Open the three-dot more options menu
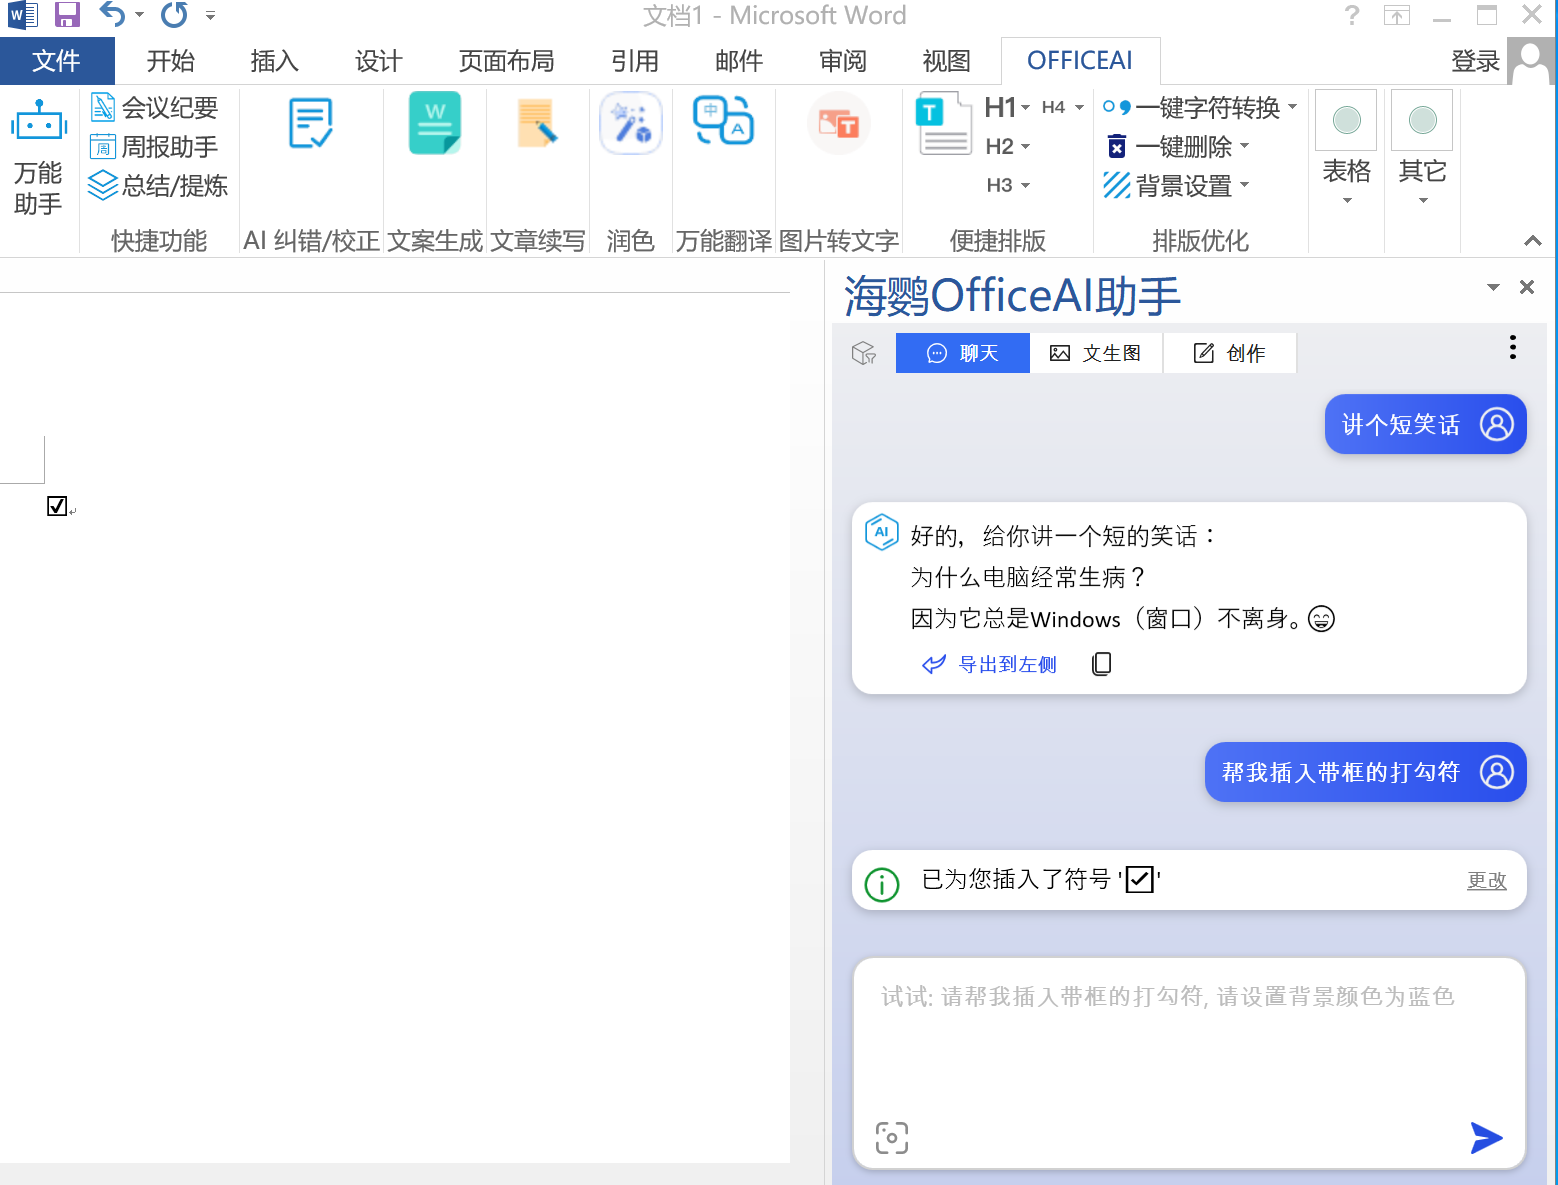Viewport: 1558px width, 1185px height. pos(1513,347)
